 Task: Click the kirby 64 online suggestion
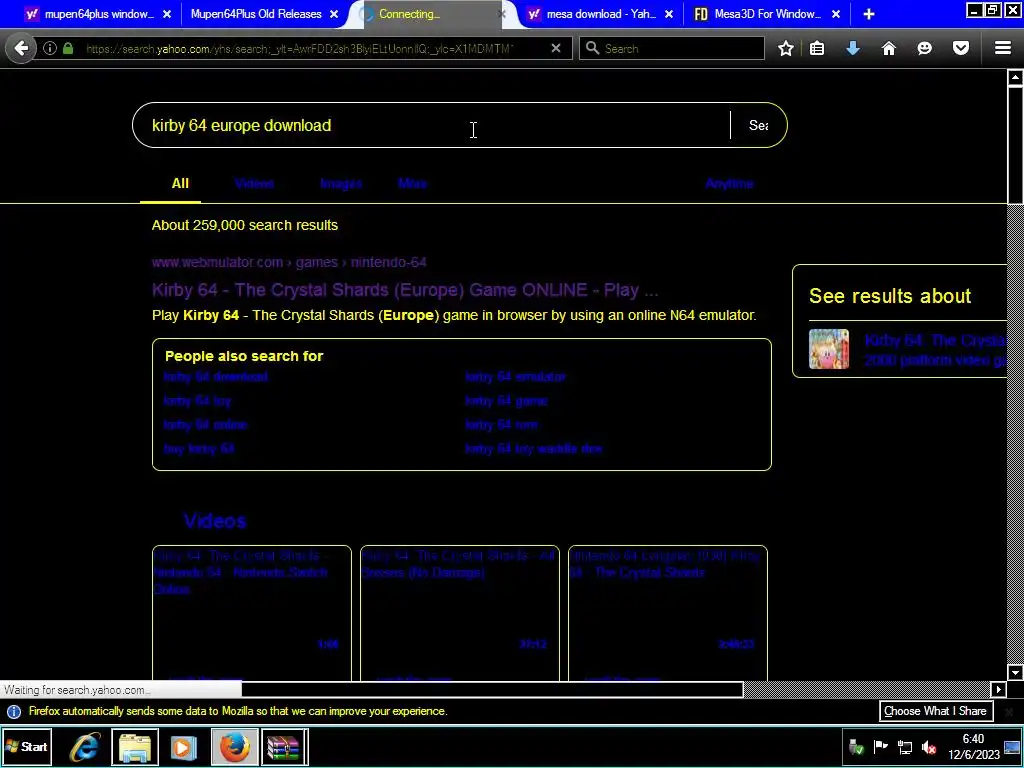click(x=205, y=424)
